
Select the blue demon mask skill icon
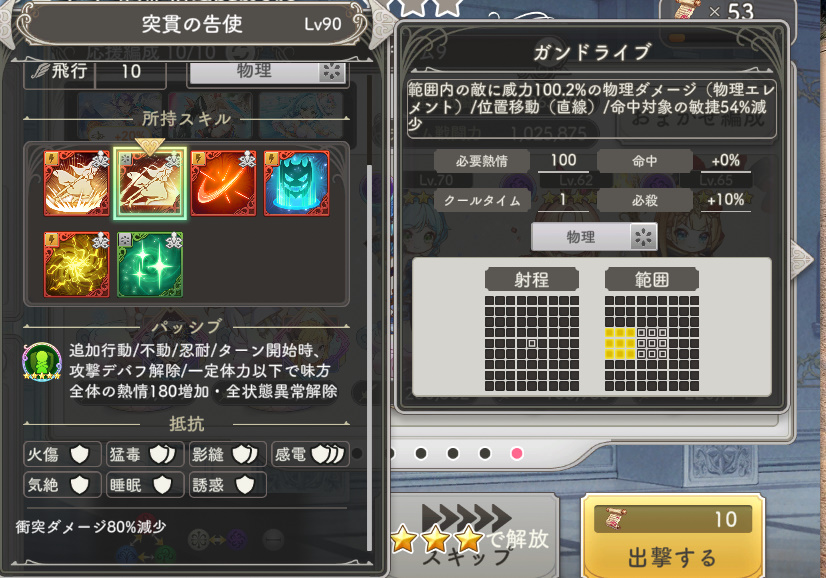(x=297, y=183)
